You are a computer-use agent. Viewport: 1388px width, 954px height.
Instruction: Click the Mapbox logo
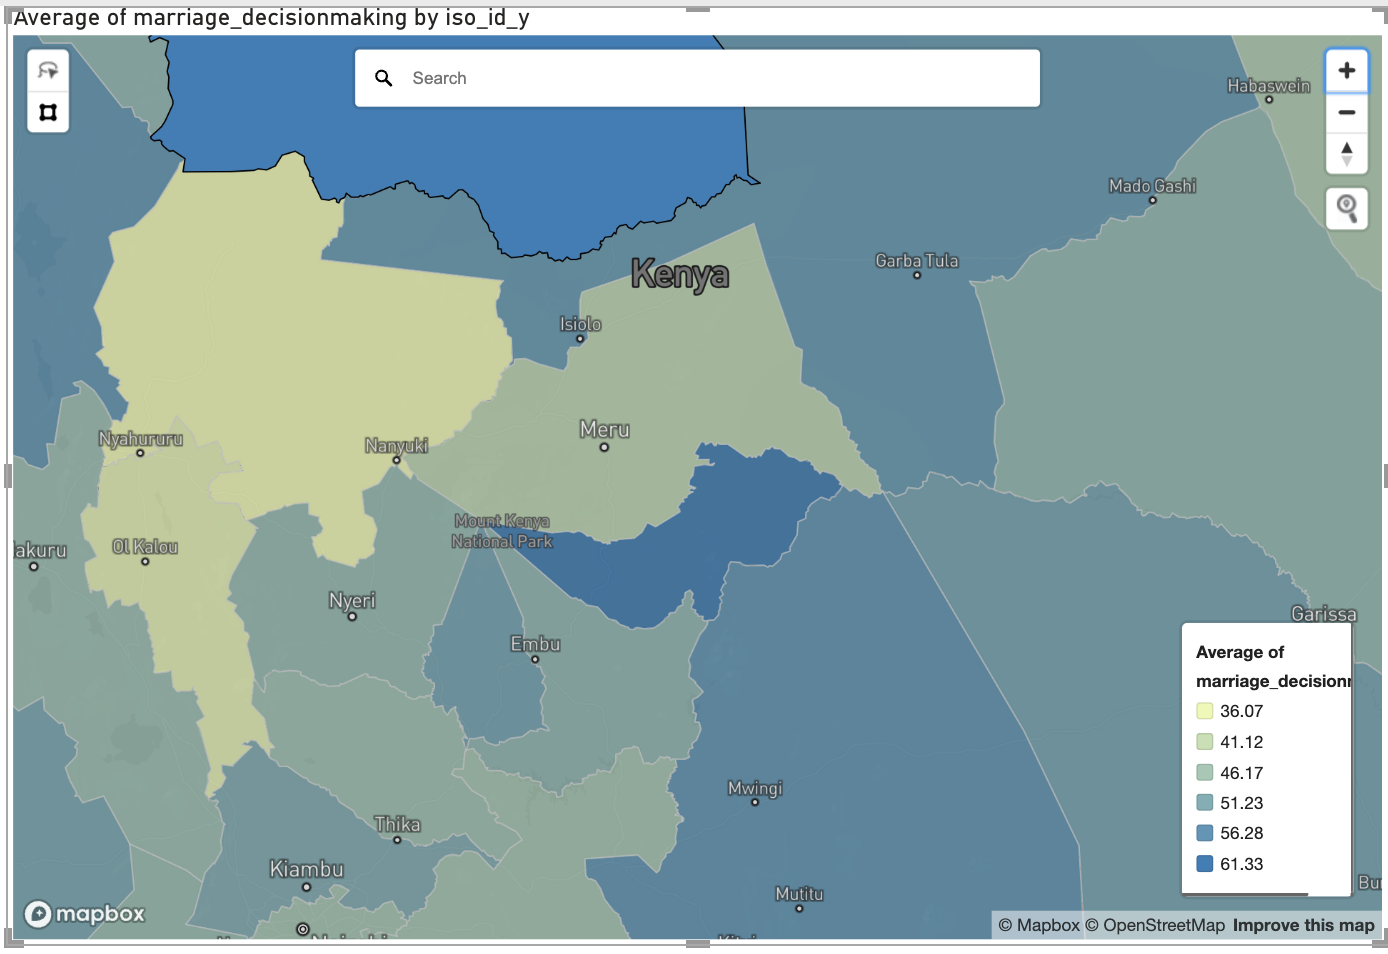click(83, 913)
